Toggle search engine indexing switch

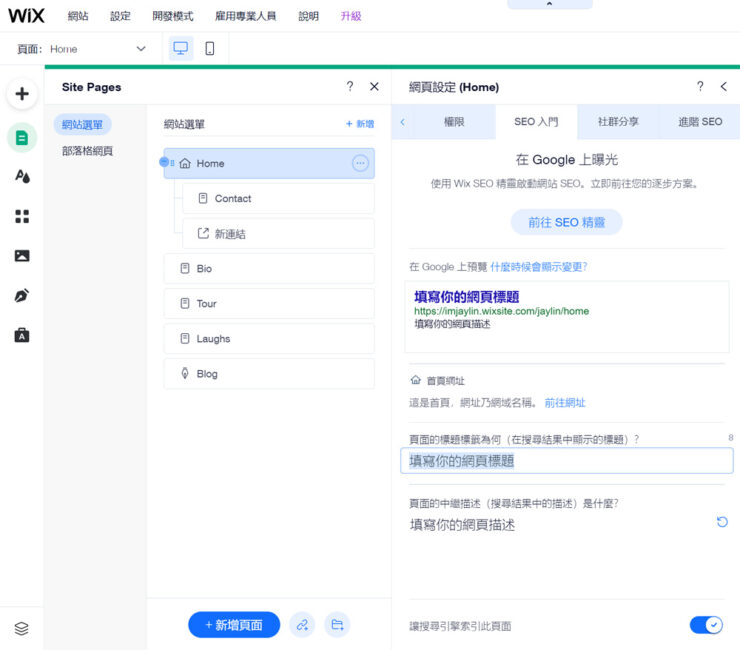click(x=706, y=625)
